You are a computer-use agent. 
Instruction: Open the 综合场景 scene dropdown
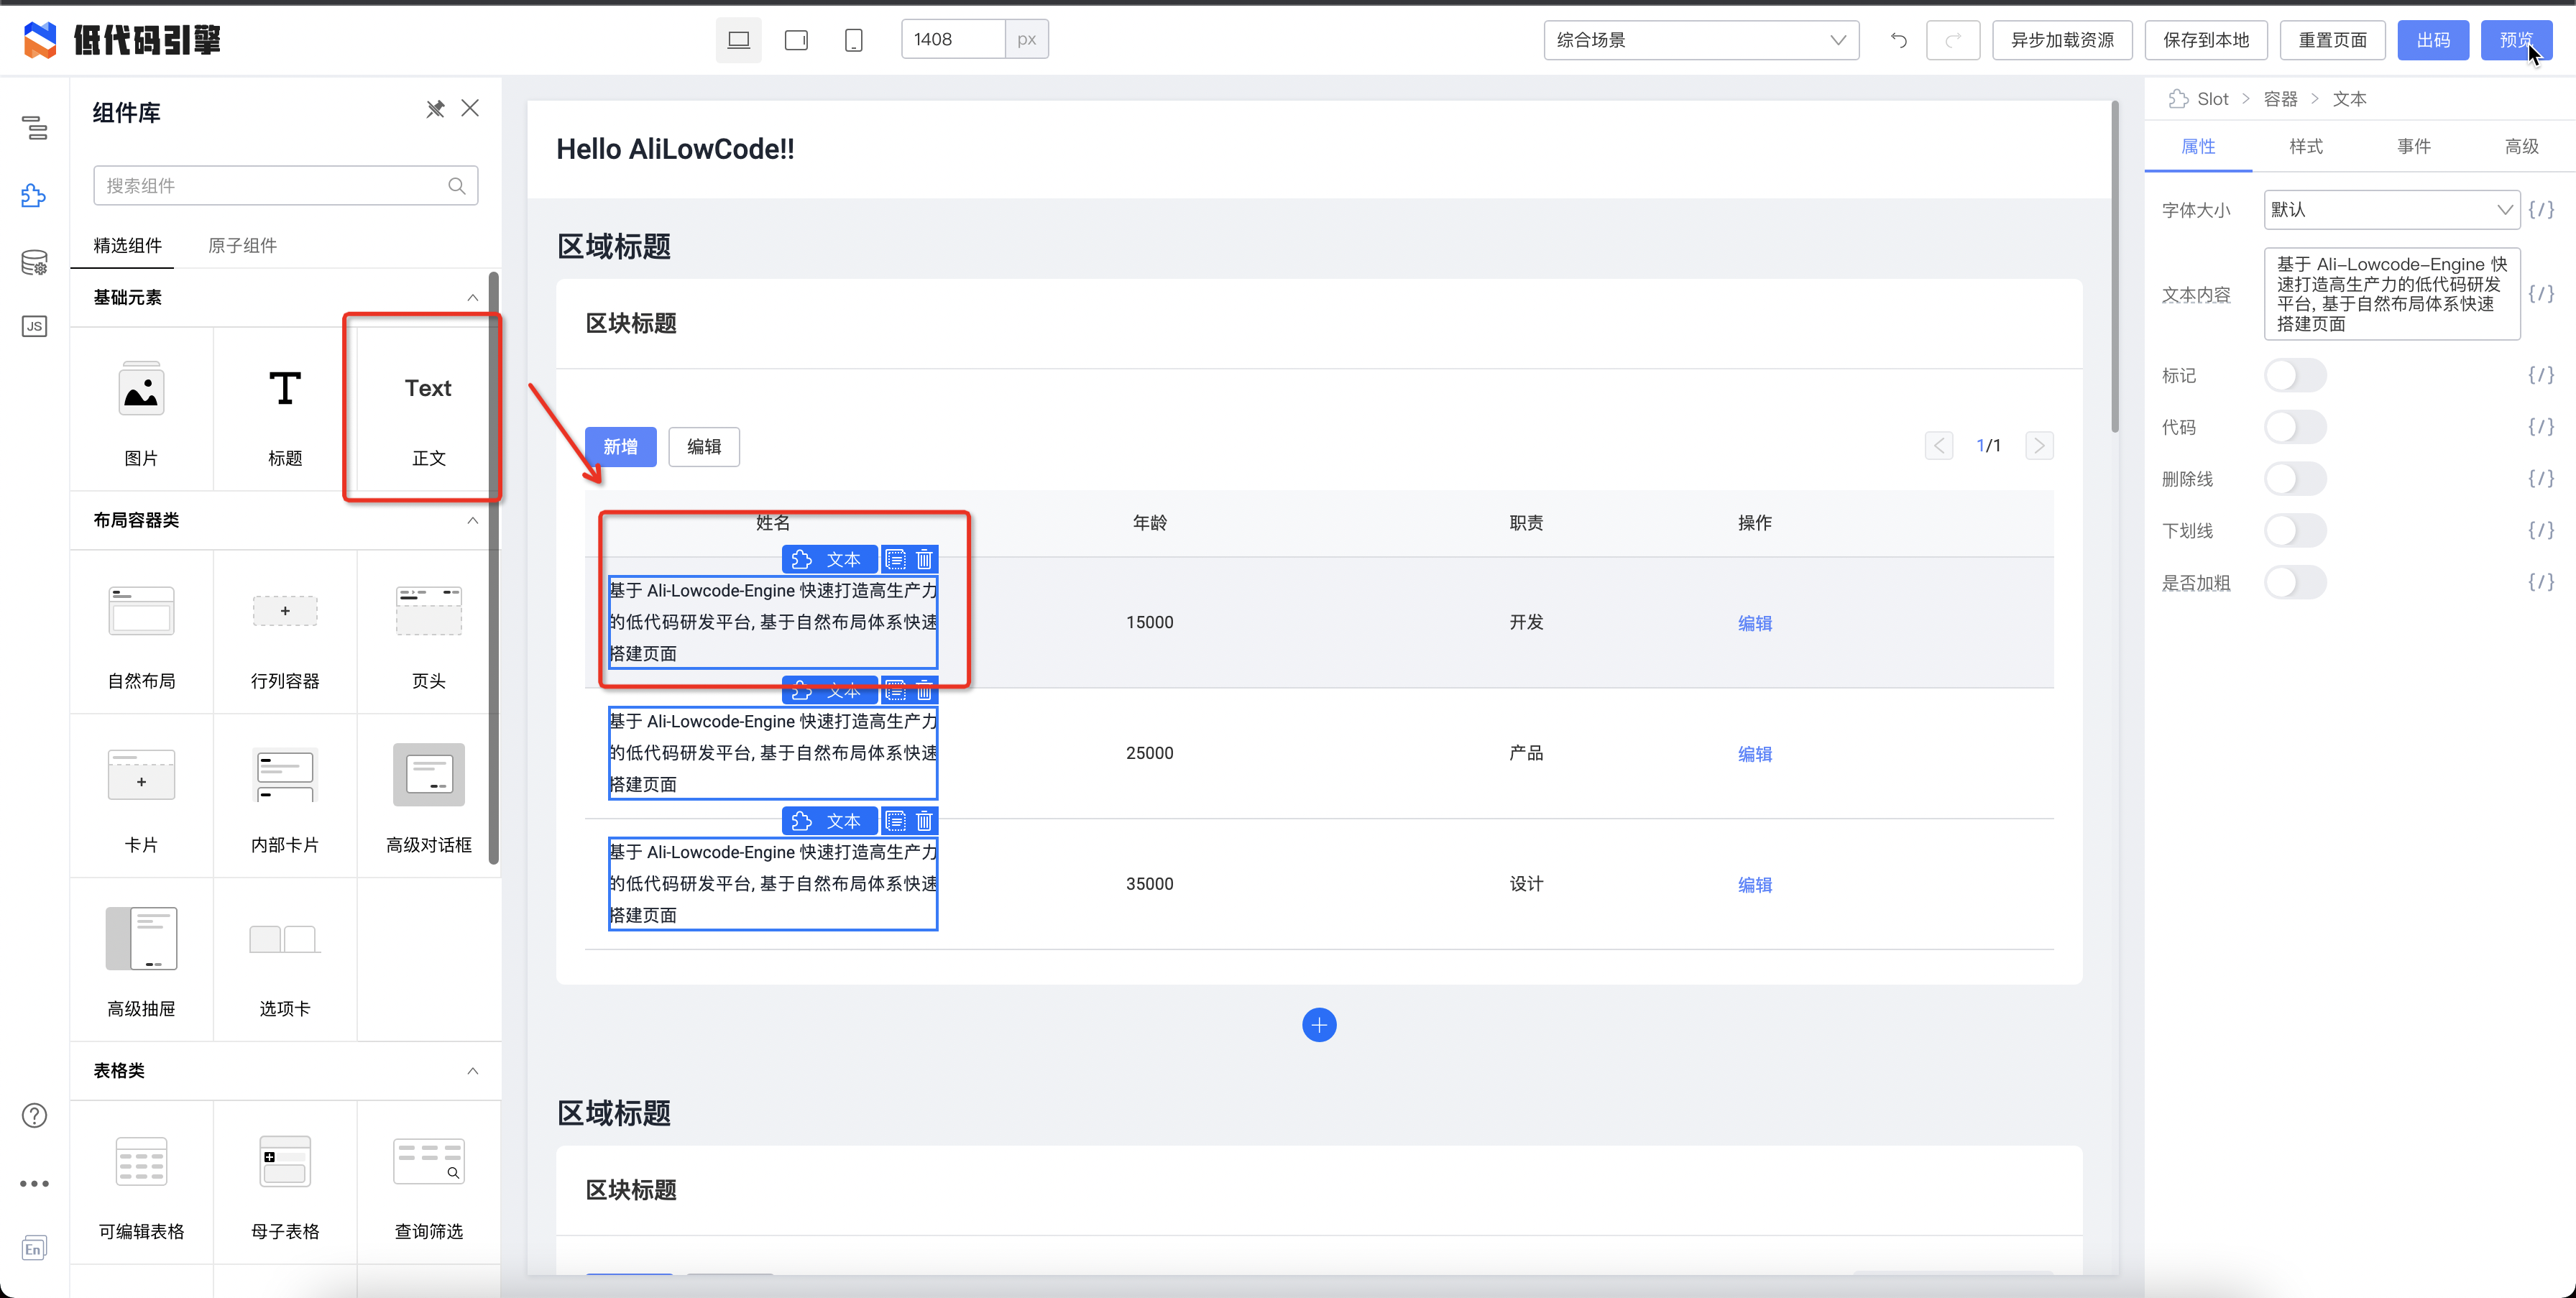[x=1700, y=40]
